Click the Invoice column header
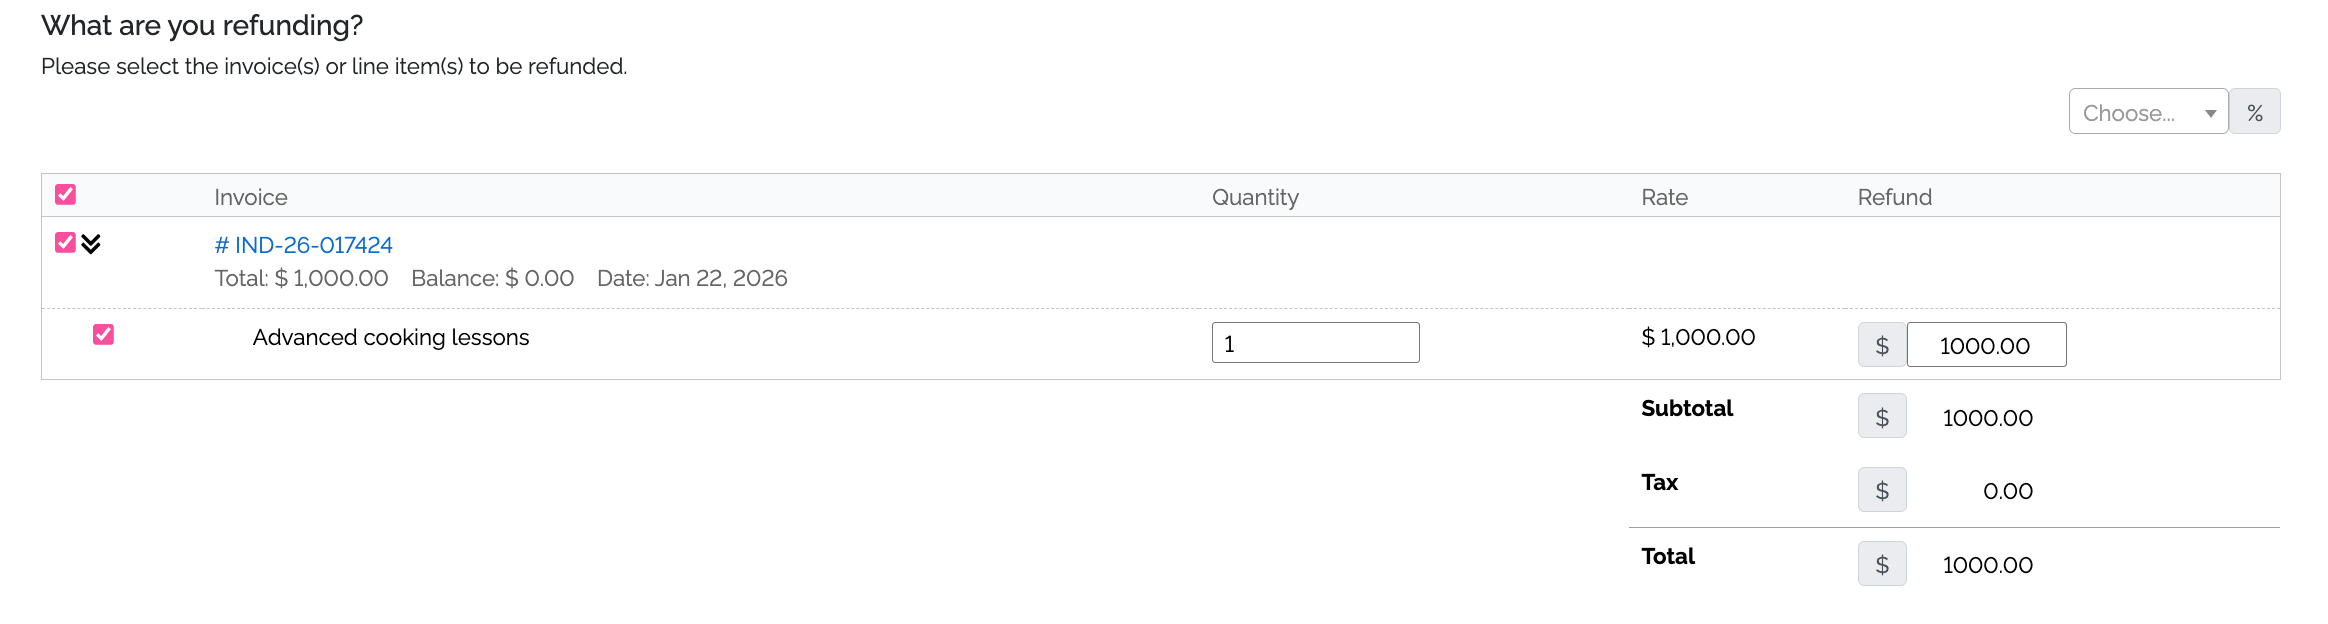 [x=251, y=197]
